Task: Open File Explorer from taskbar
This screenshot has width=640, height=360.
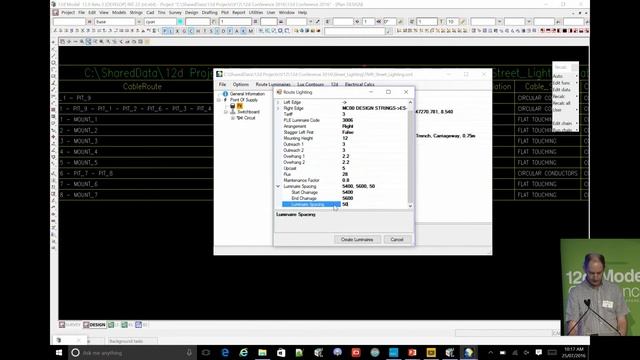Action: click(x=262, y=353)
